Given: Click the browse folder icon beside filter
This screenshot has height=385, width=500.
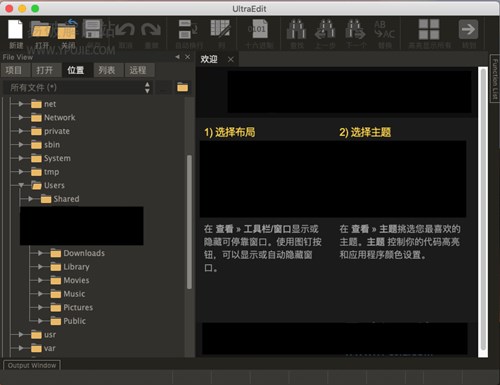Looking at the screenshot, I should [x=182, y=87].
